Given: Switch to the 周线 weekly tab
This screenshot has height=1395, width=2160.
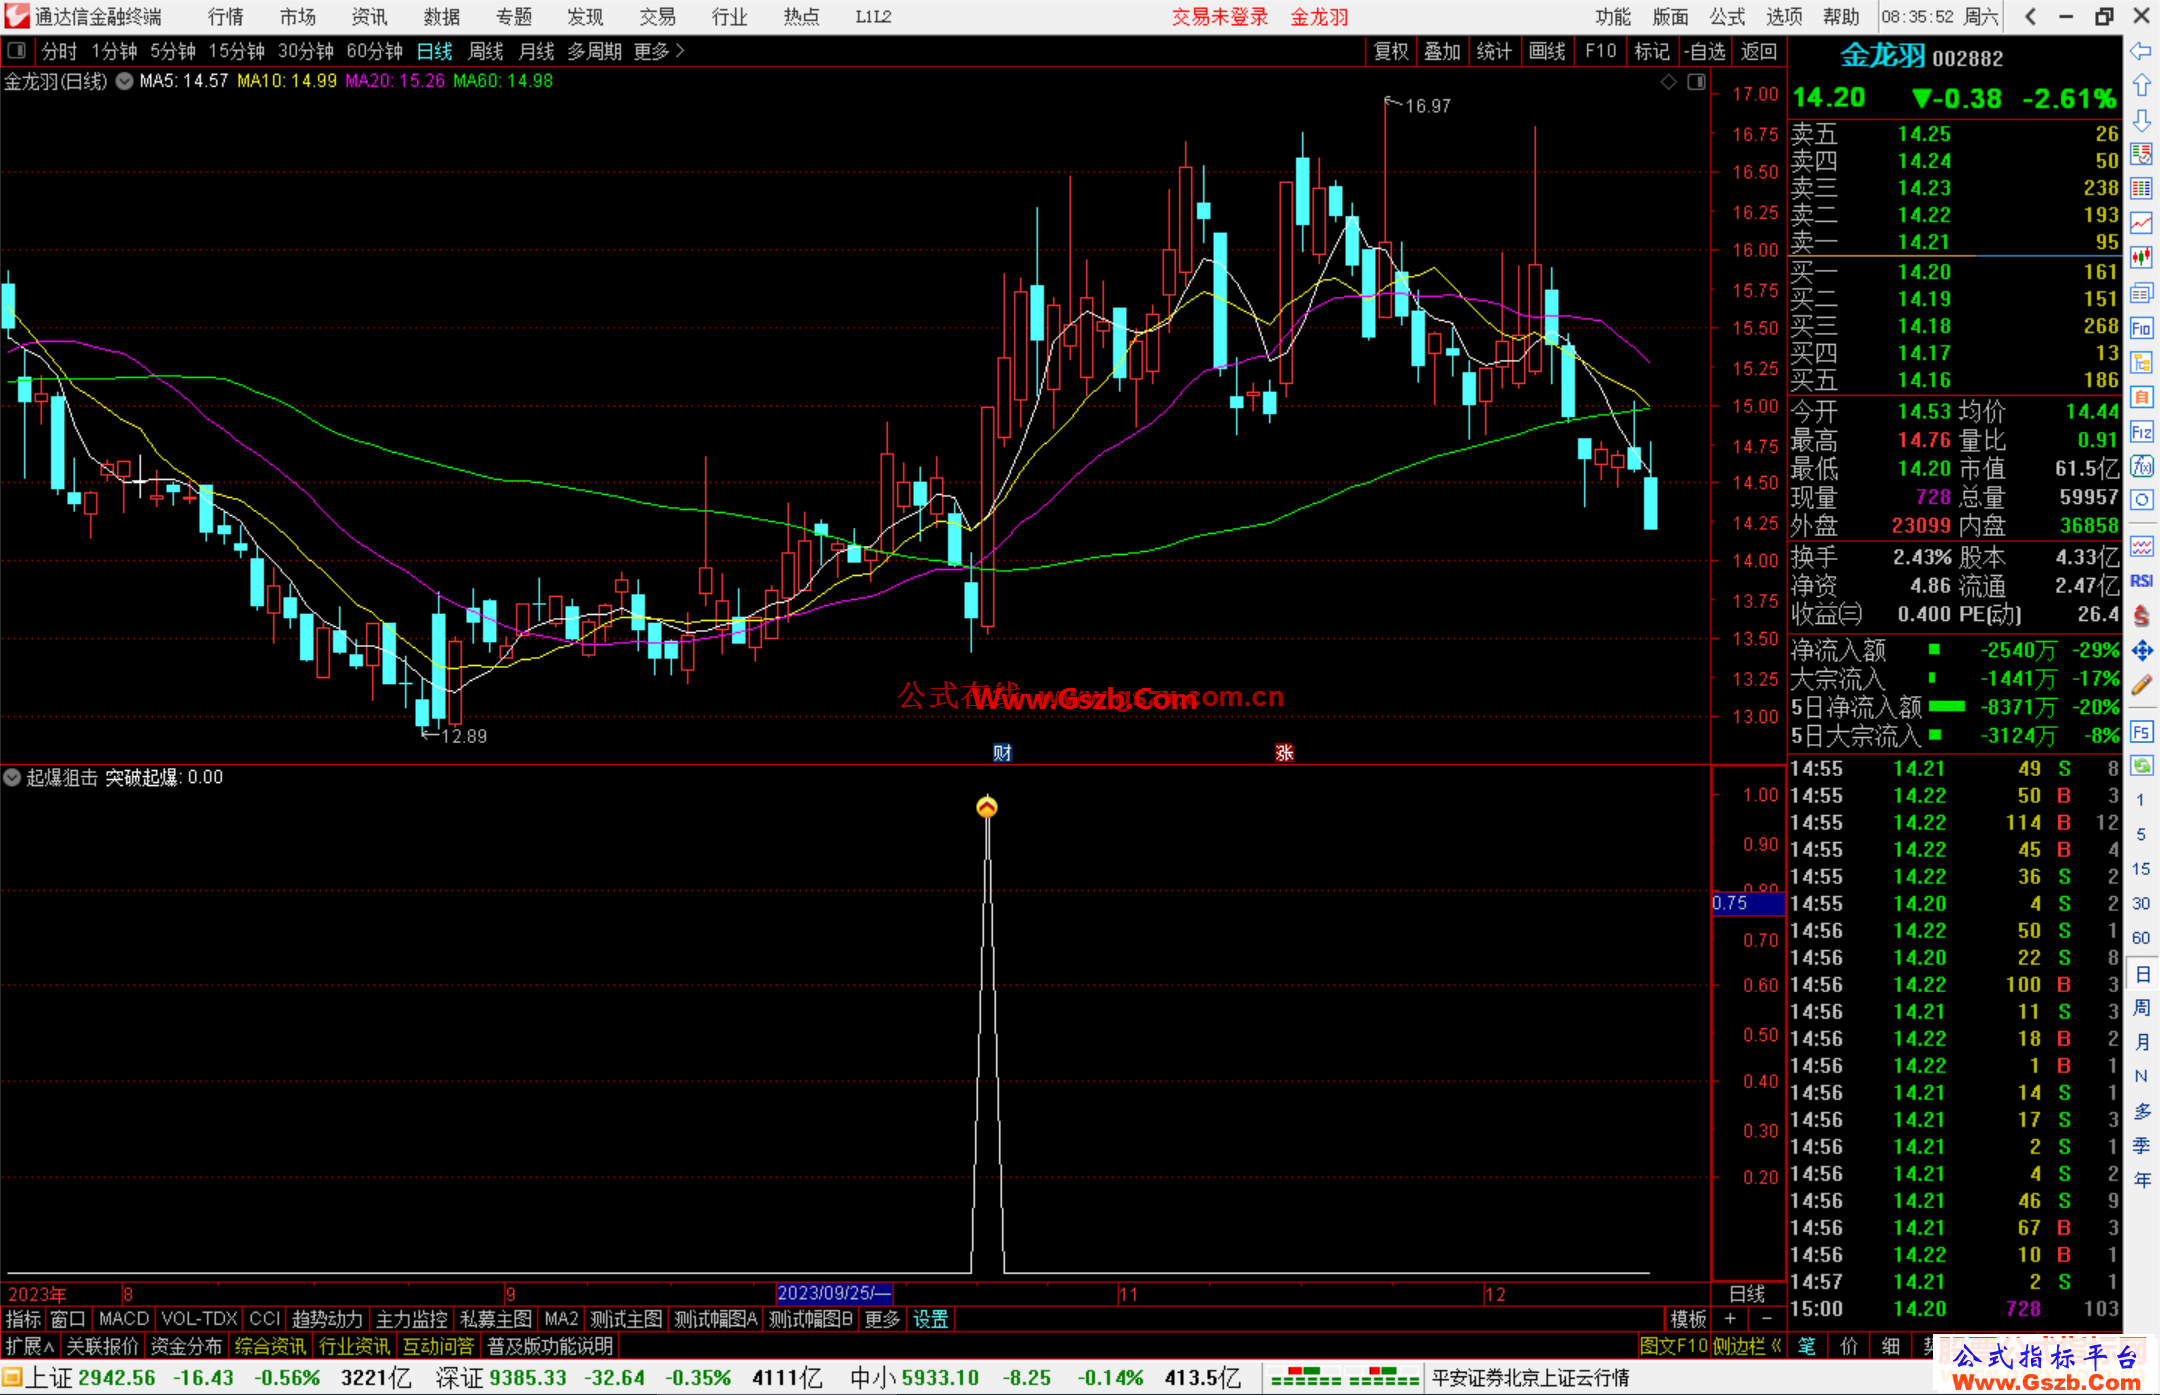Looking at the screenshot, I should (x=485, y=51).
